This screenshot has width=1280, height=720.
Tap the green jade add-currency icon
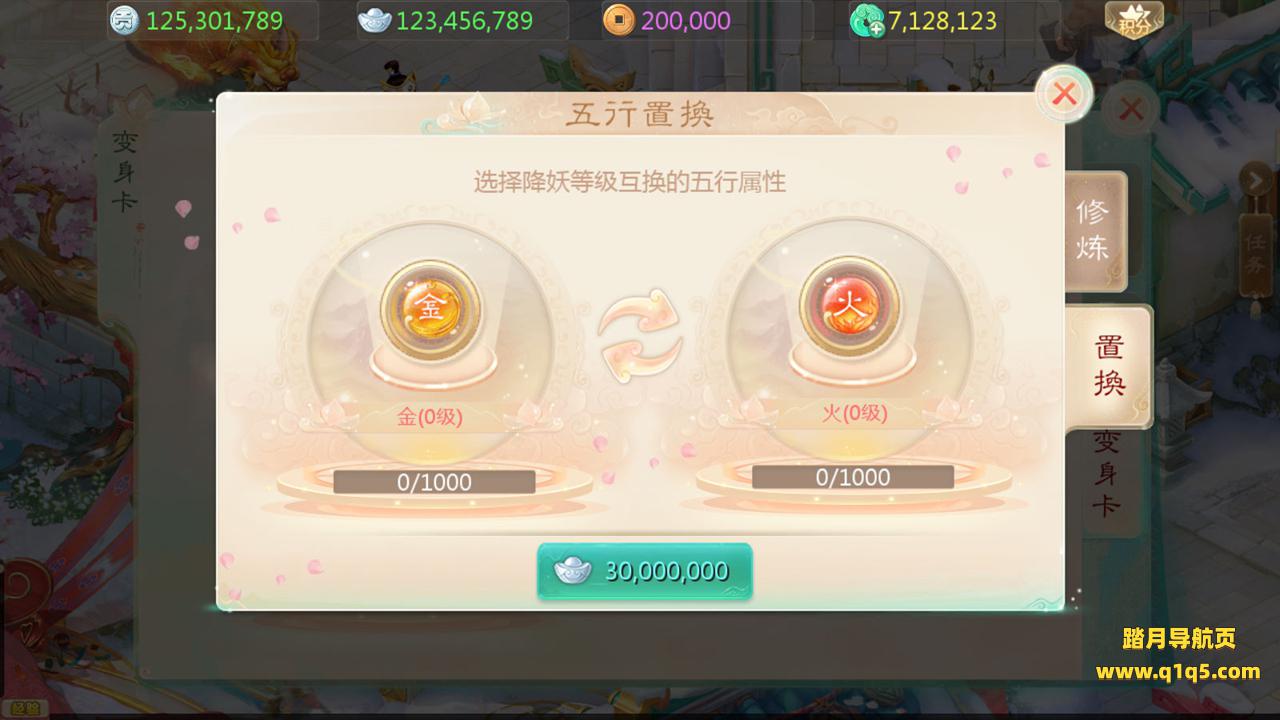tap(865, 20)
